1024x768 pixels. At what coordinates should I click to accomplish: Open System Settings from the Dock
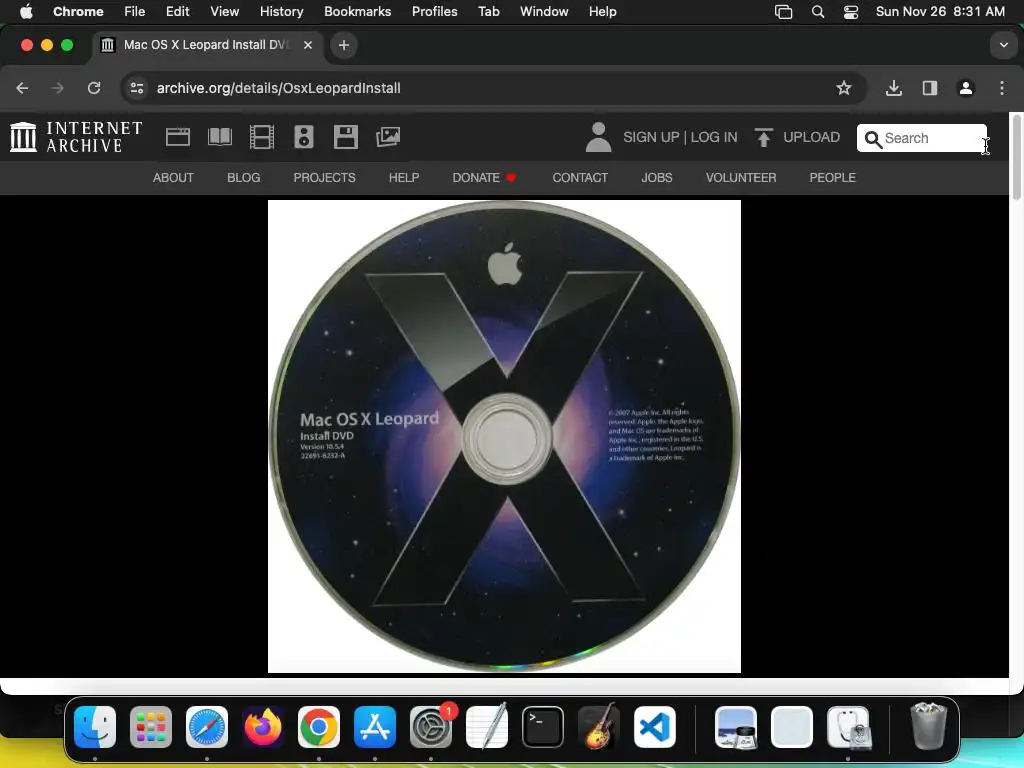pos(431,727)
